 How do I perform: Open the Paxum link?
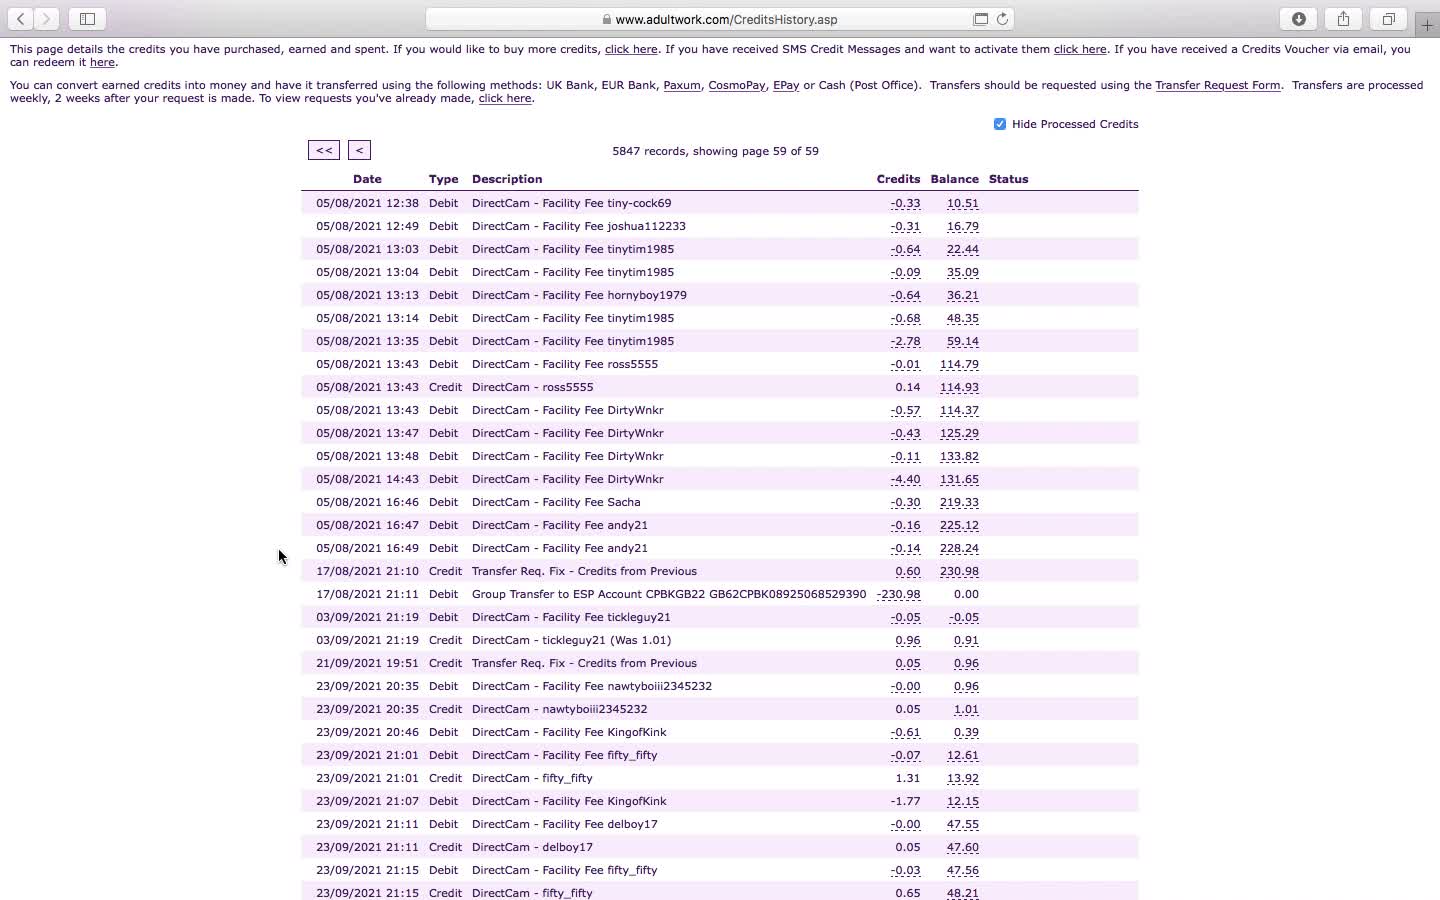(682, 85)
